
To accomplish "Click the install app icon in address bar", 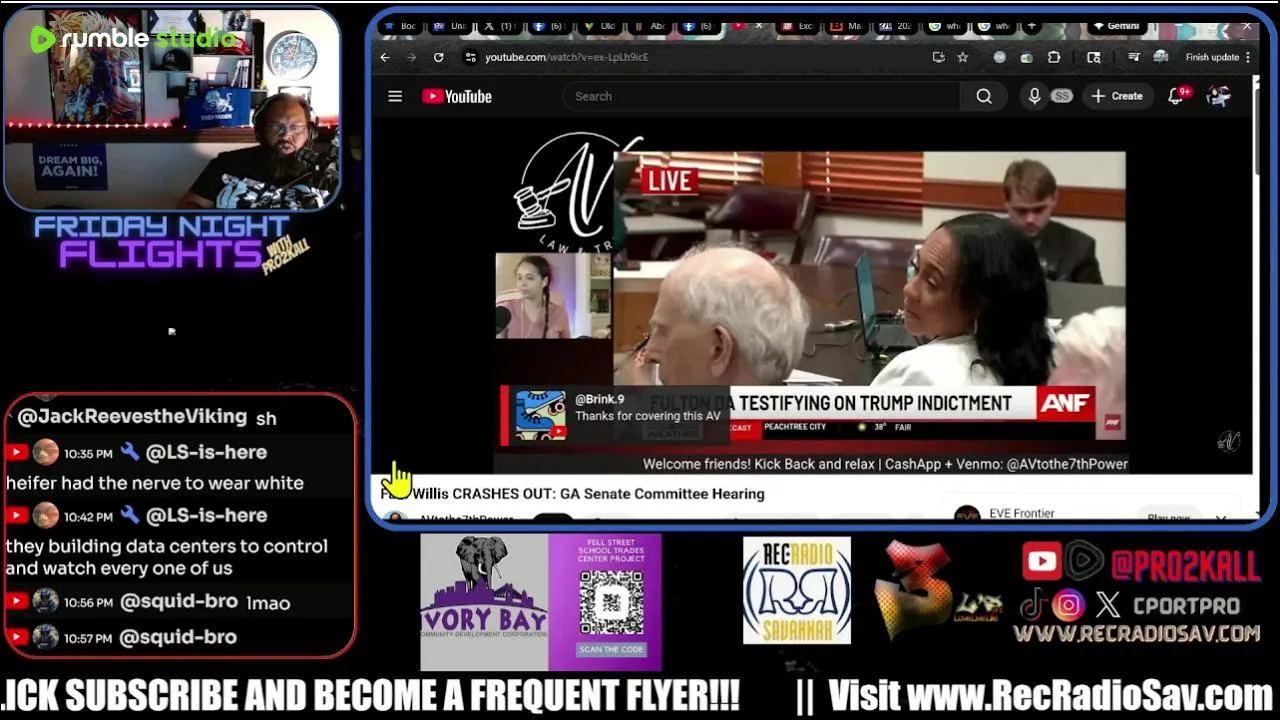I will click(x=938, y=57).
